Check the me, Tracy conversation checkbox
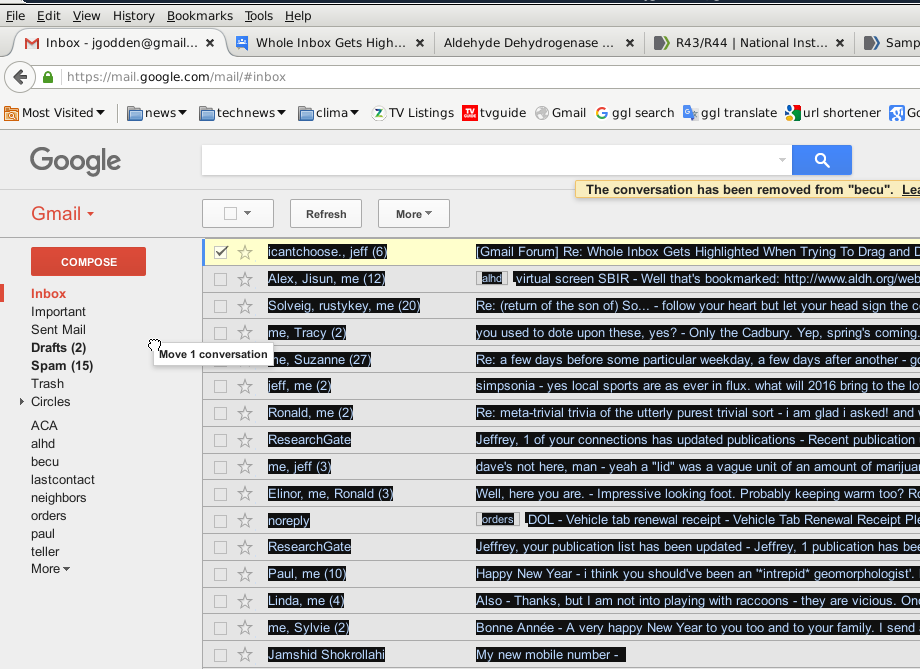Screen dimensions: 920x669 [x=221, y=333]
